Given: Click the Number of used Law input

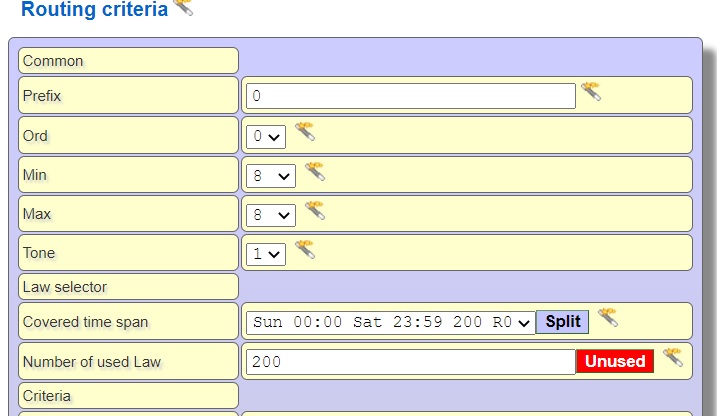Looking at the screenshot, I should pyautogui.click(x=410, y=362).
